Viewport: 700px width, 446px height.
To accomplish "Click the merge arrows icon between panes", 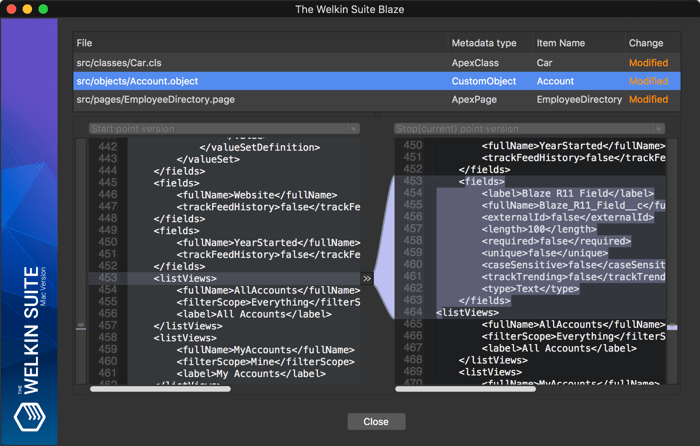I will coord(367,279).
